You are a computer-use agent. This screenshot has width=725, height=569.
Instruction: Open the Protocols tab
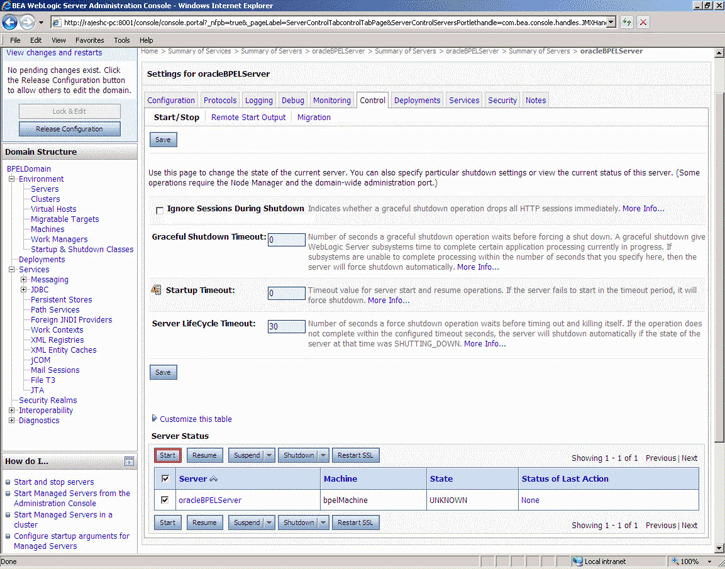pos(220,100)
